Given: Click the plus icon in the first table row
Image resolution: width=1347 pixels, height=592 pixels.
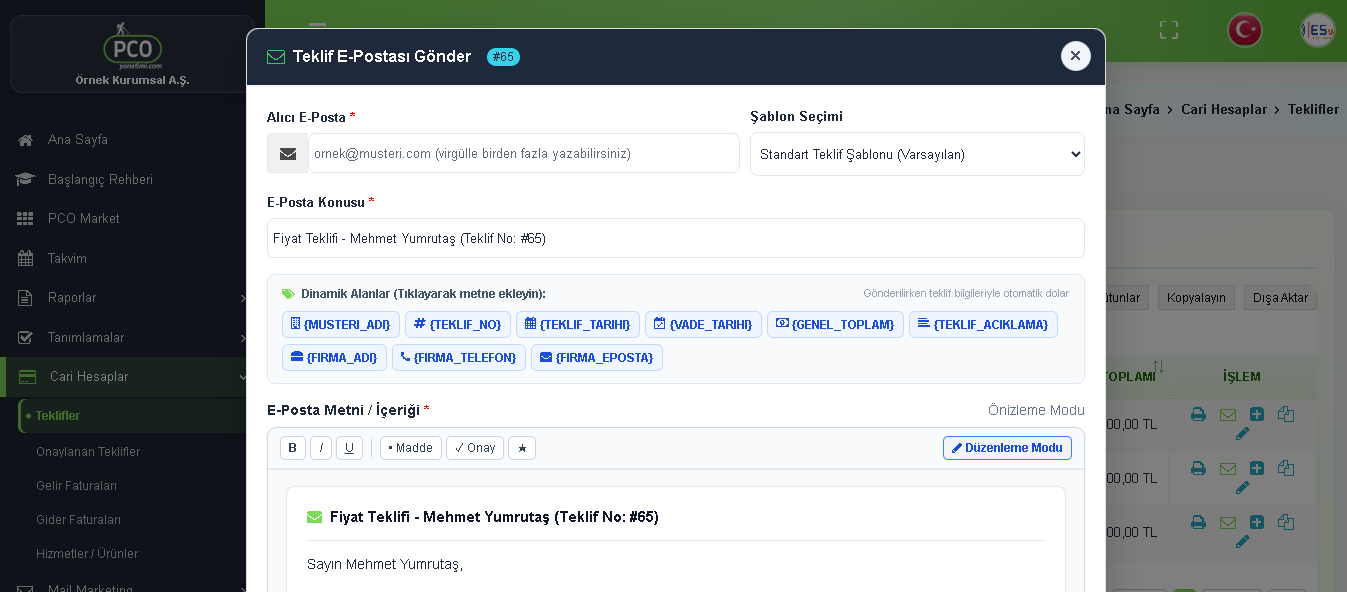Looking at the screenshot, I should (1257, 414).
